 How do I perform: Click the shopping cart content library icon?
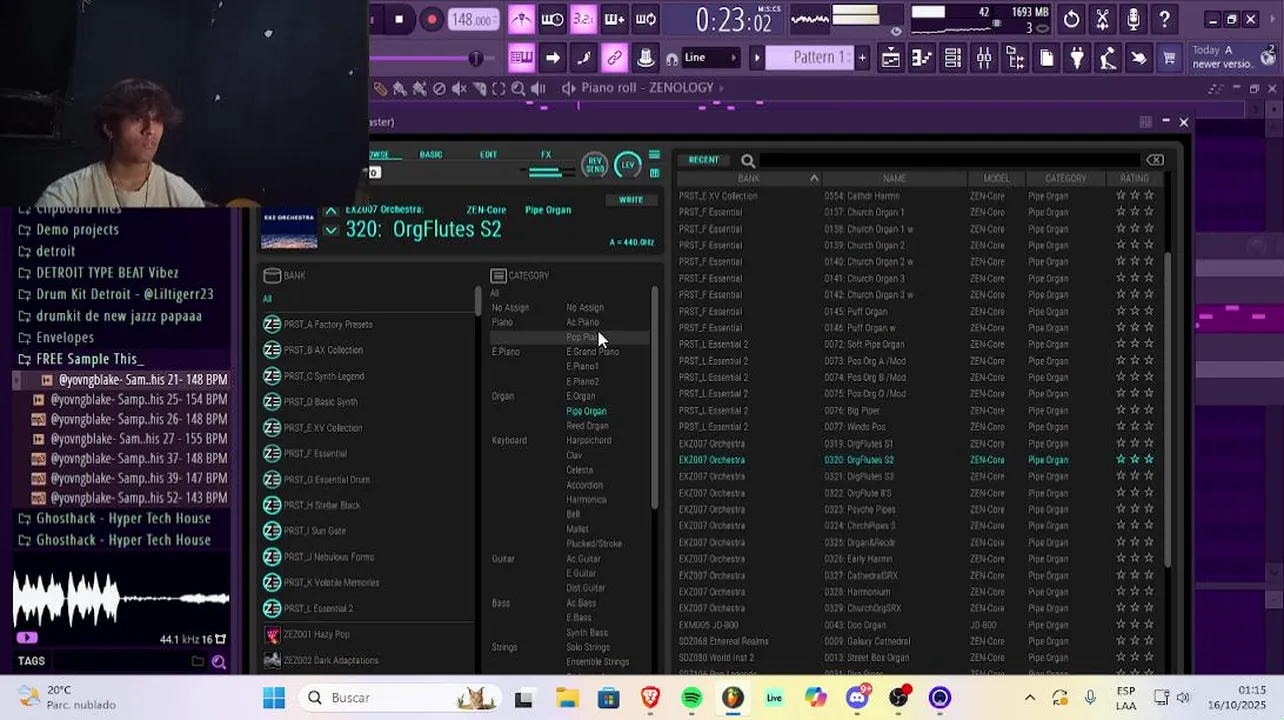1169,58
